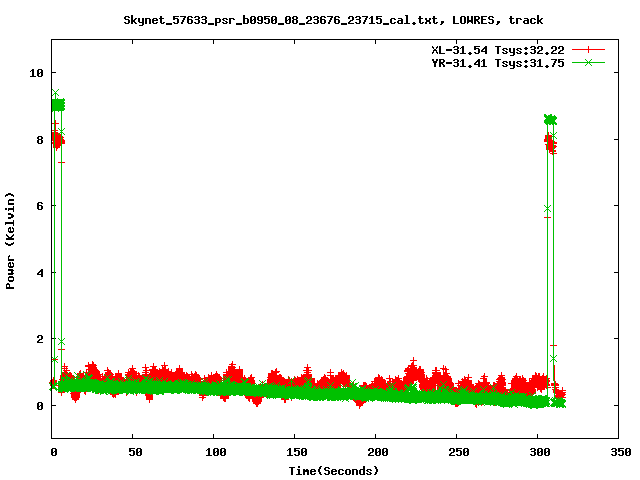Click the x-axis tick label 300
Screen dimensions: 640x480
pos(540,452)
